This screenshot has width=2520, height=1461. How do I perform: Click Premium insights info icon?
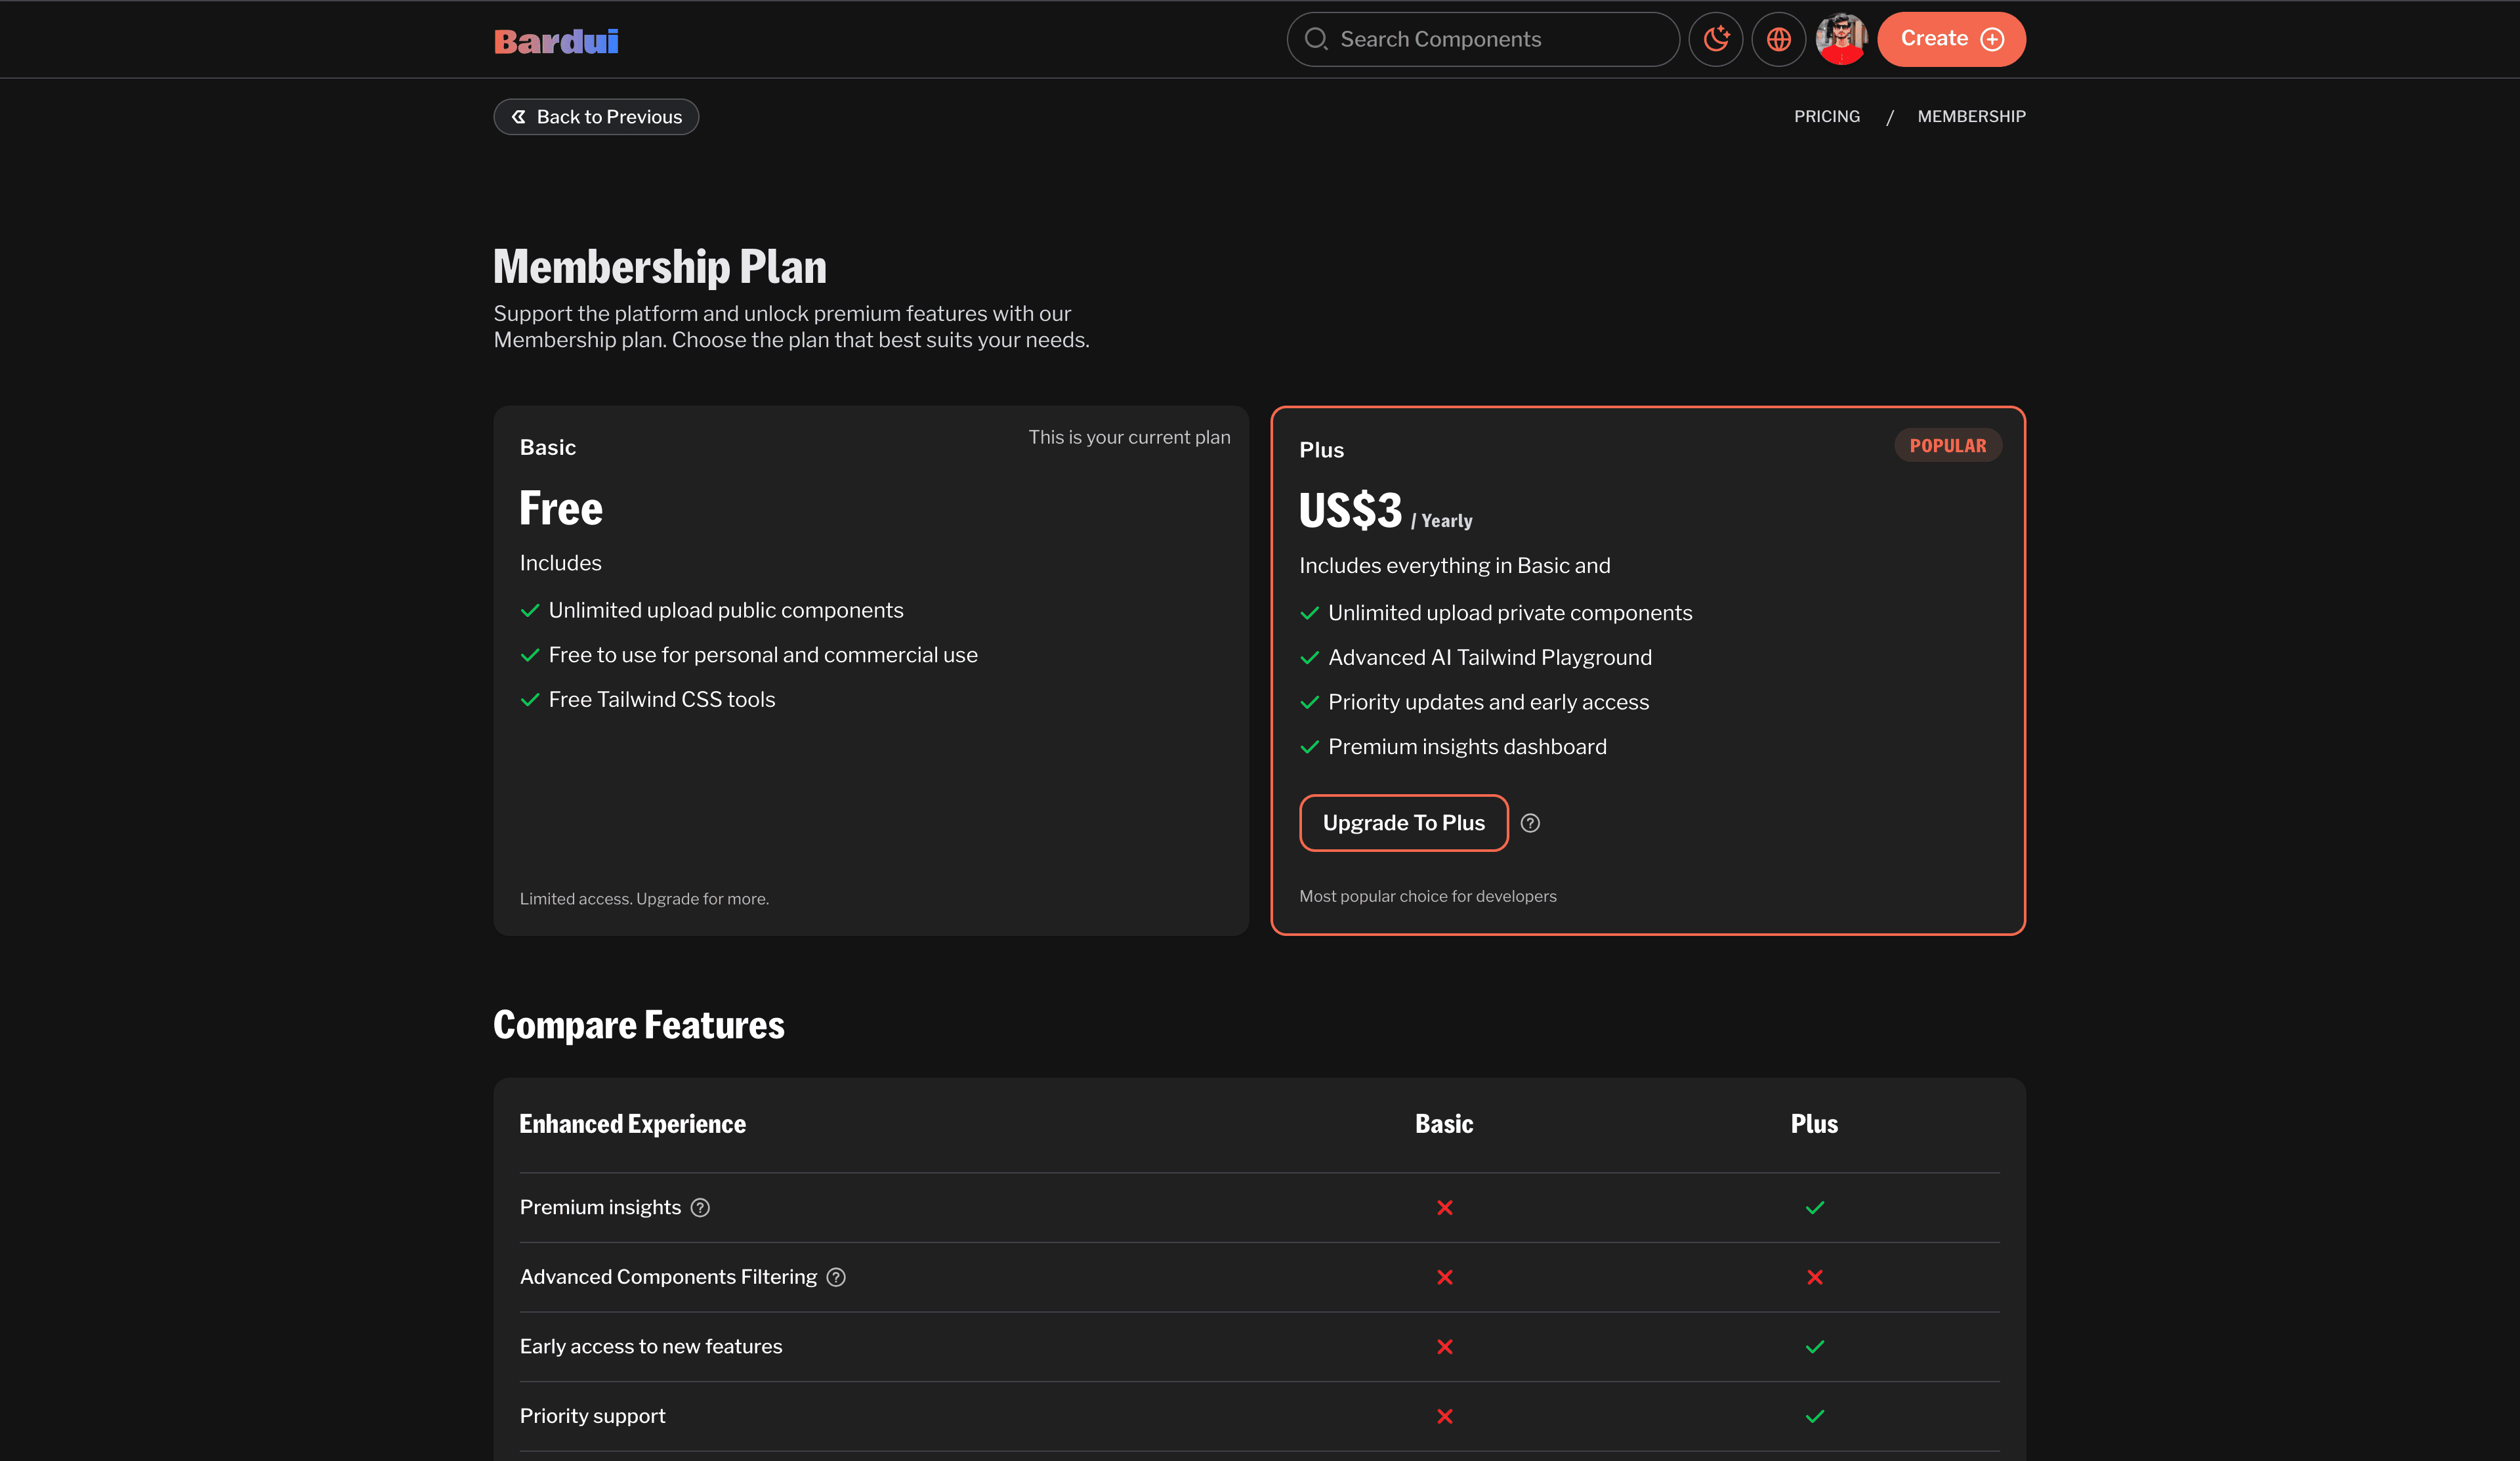pyautogui.click(x=700, y=1207)
